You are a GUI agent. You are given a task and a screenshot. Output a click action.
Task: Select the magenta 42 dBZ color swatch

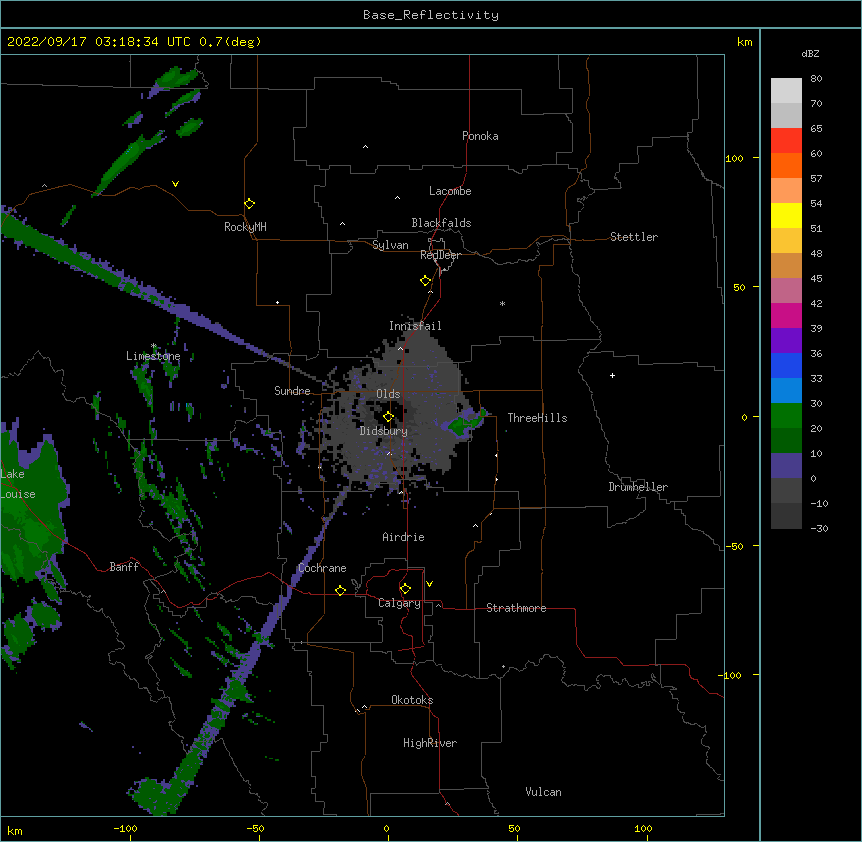click(786, 315)
